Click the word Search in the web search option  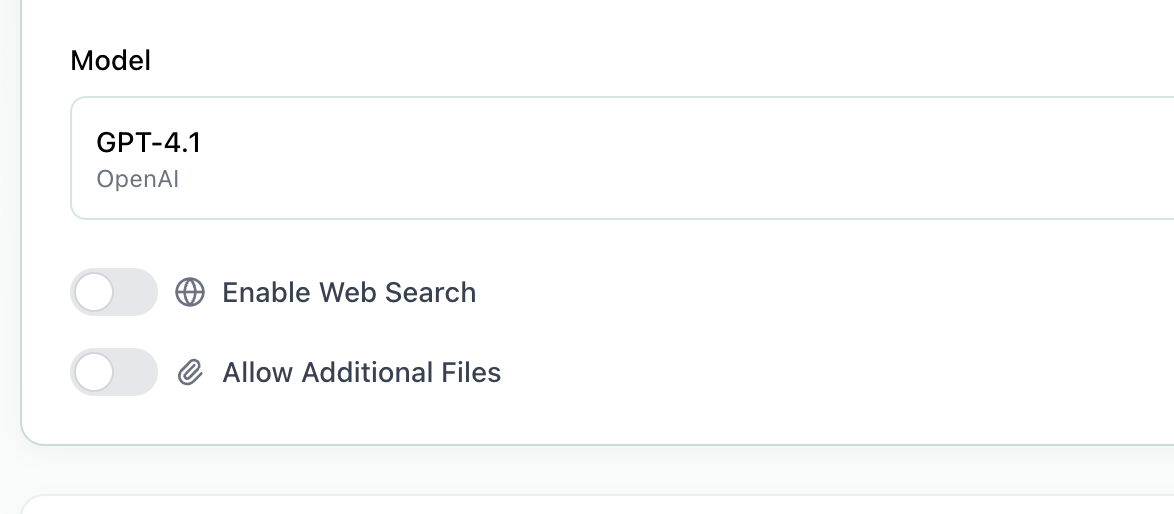pyautogui.click(x=431, y=292)
